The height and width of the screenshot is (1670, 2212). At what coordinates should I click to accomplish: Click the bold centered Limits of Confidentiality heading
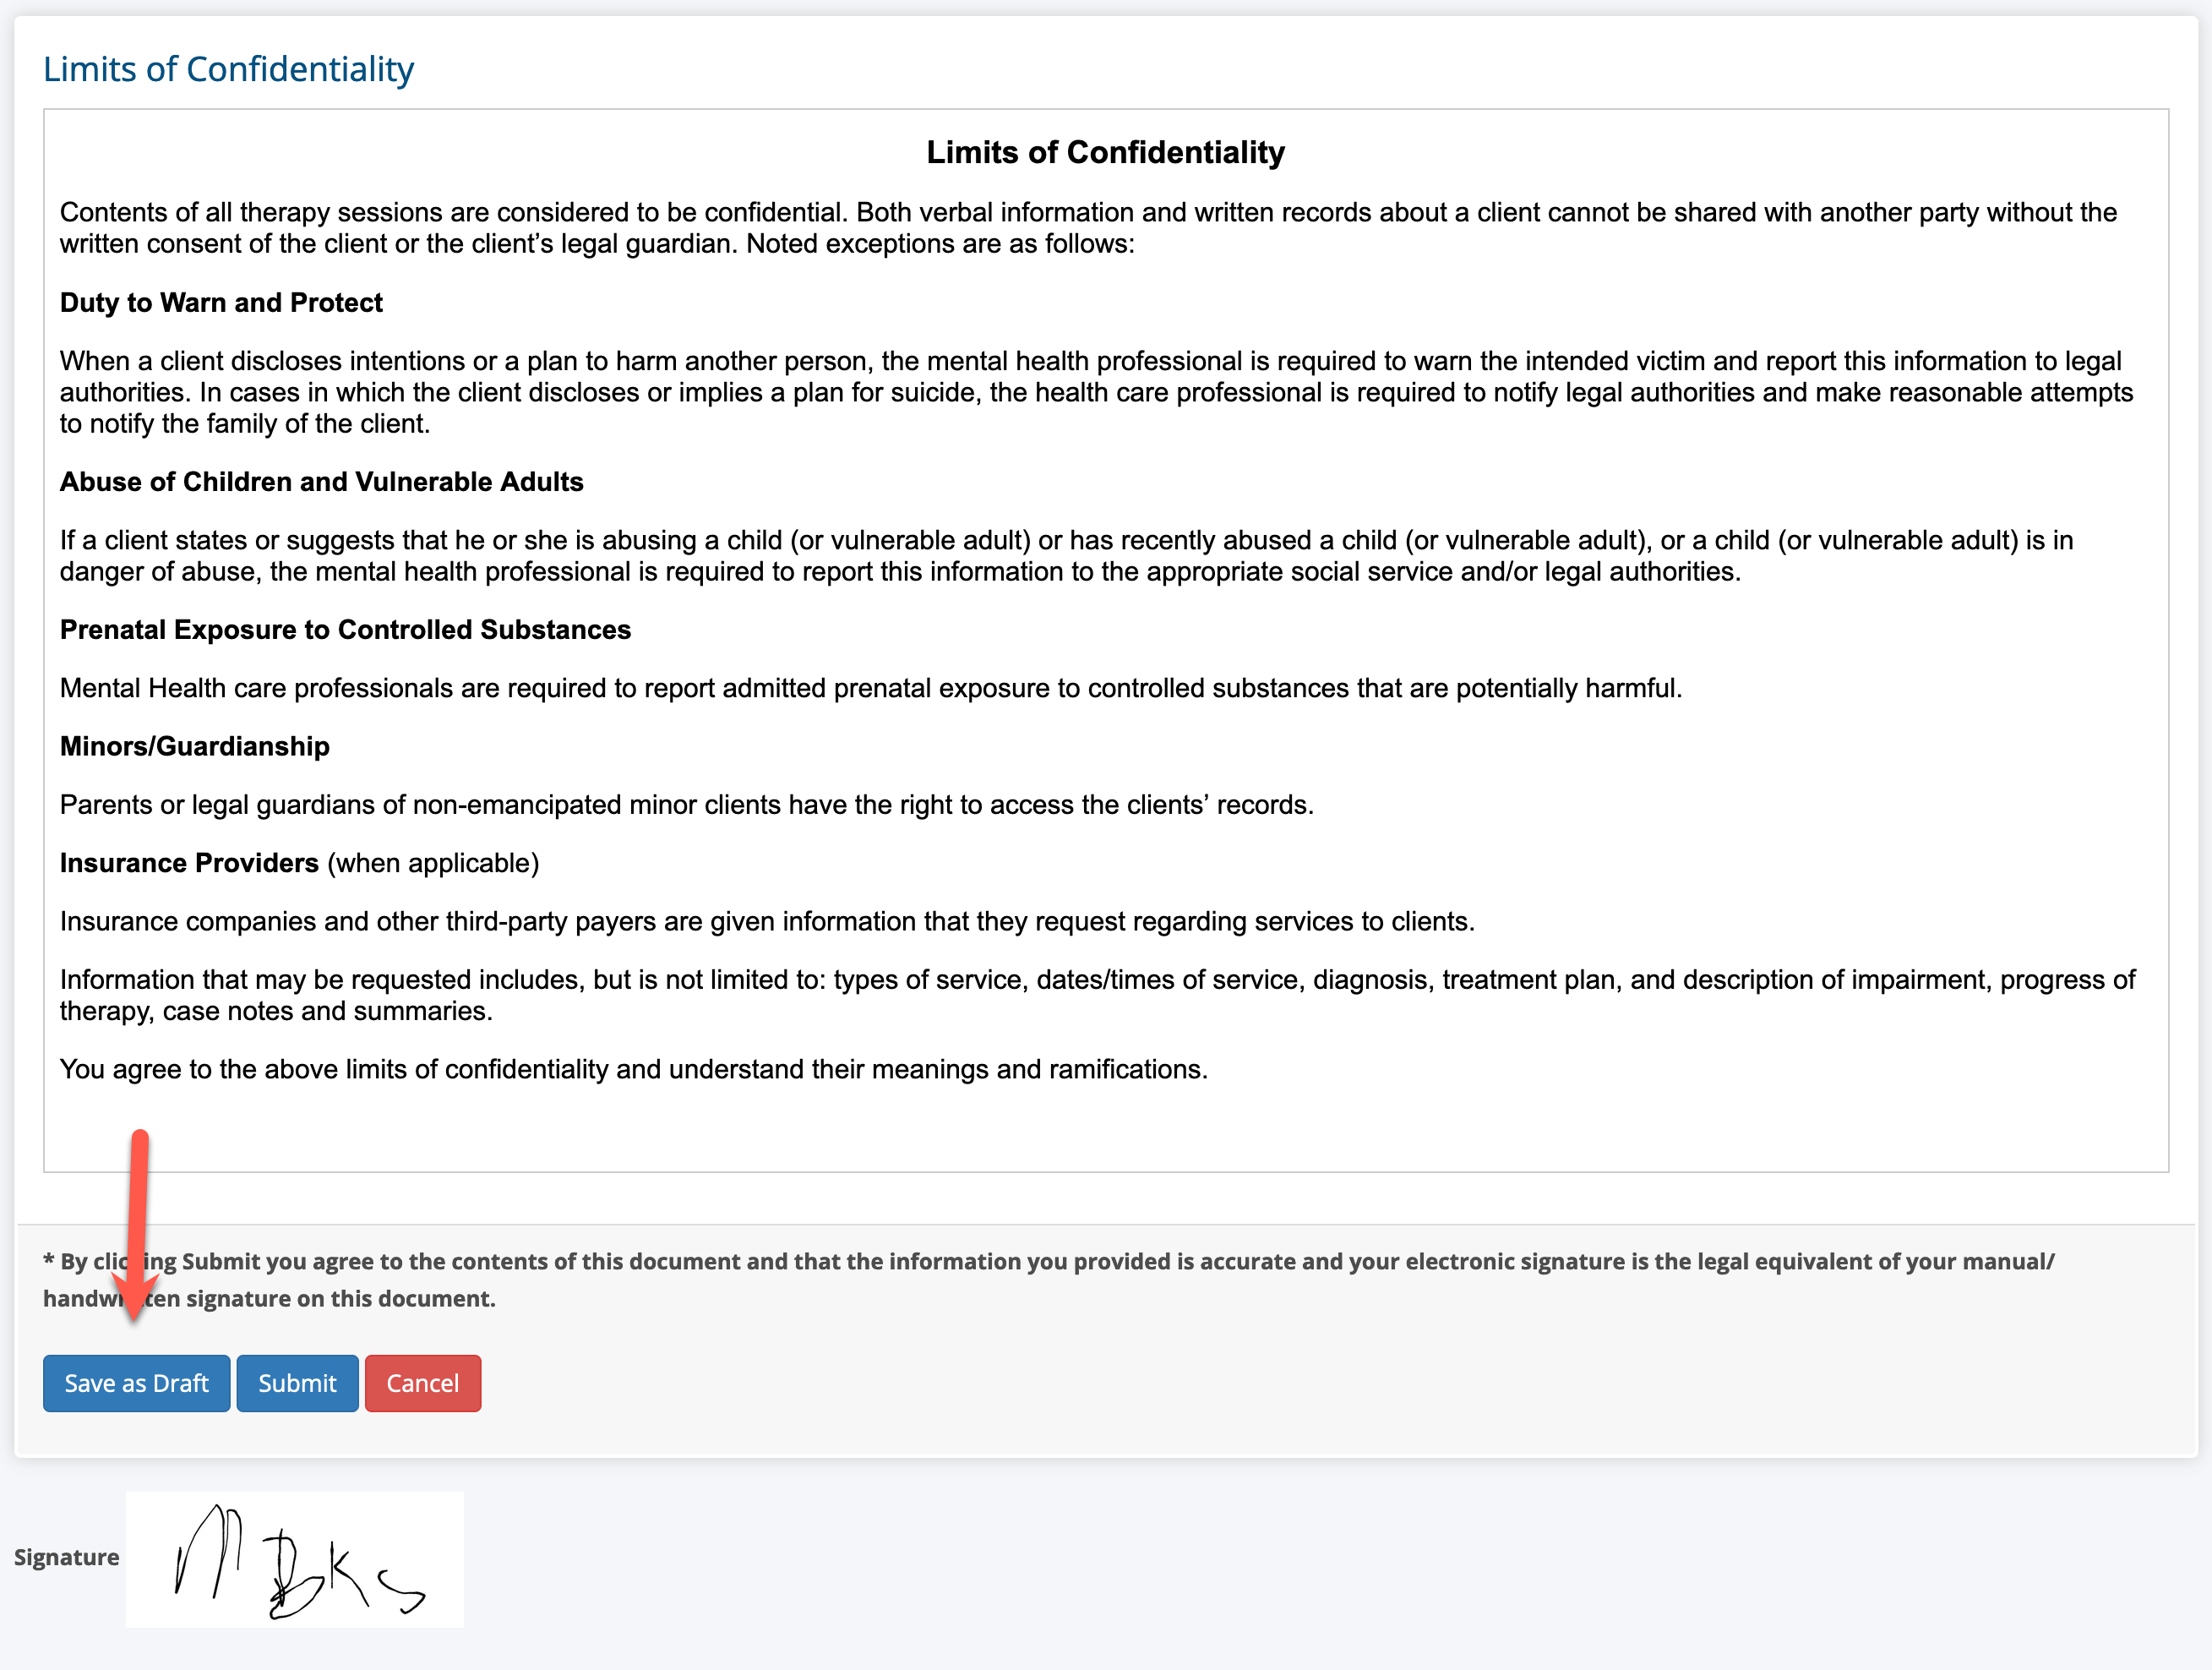coord(1105,152)
